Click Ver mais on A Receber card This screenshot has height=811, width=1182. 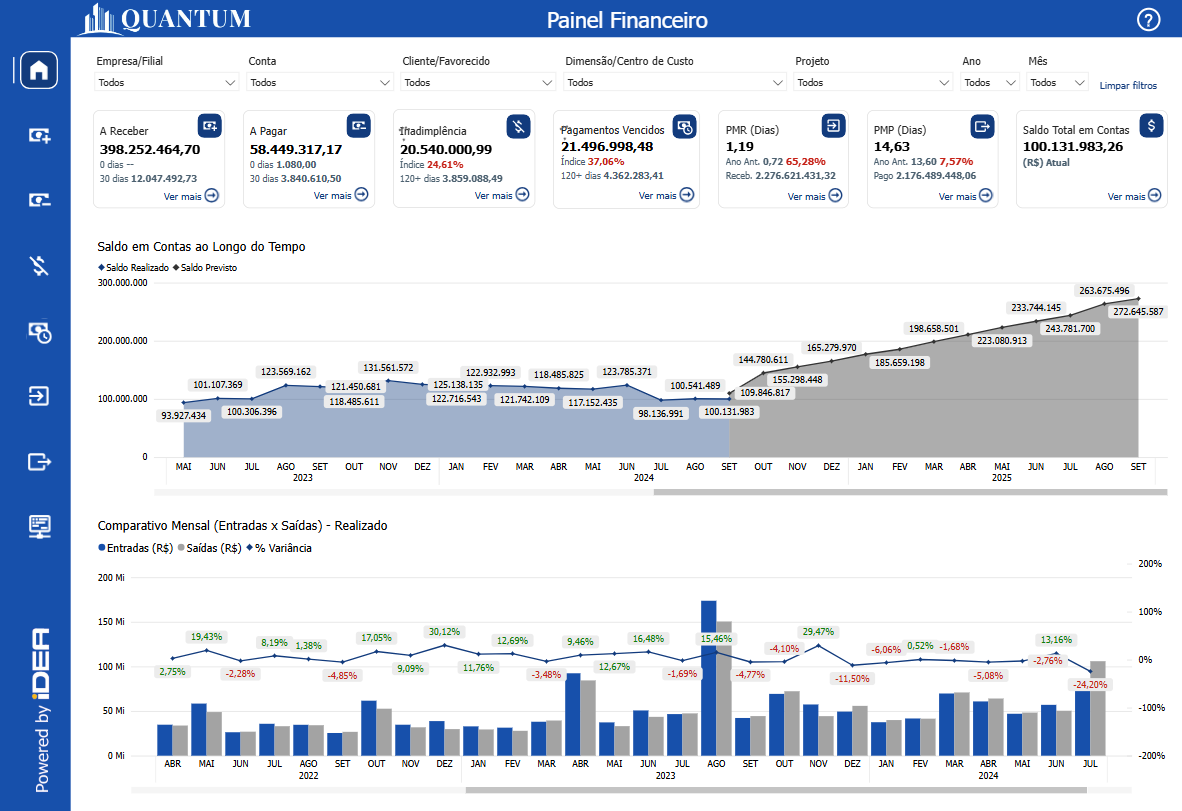[191, 196]
